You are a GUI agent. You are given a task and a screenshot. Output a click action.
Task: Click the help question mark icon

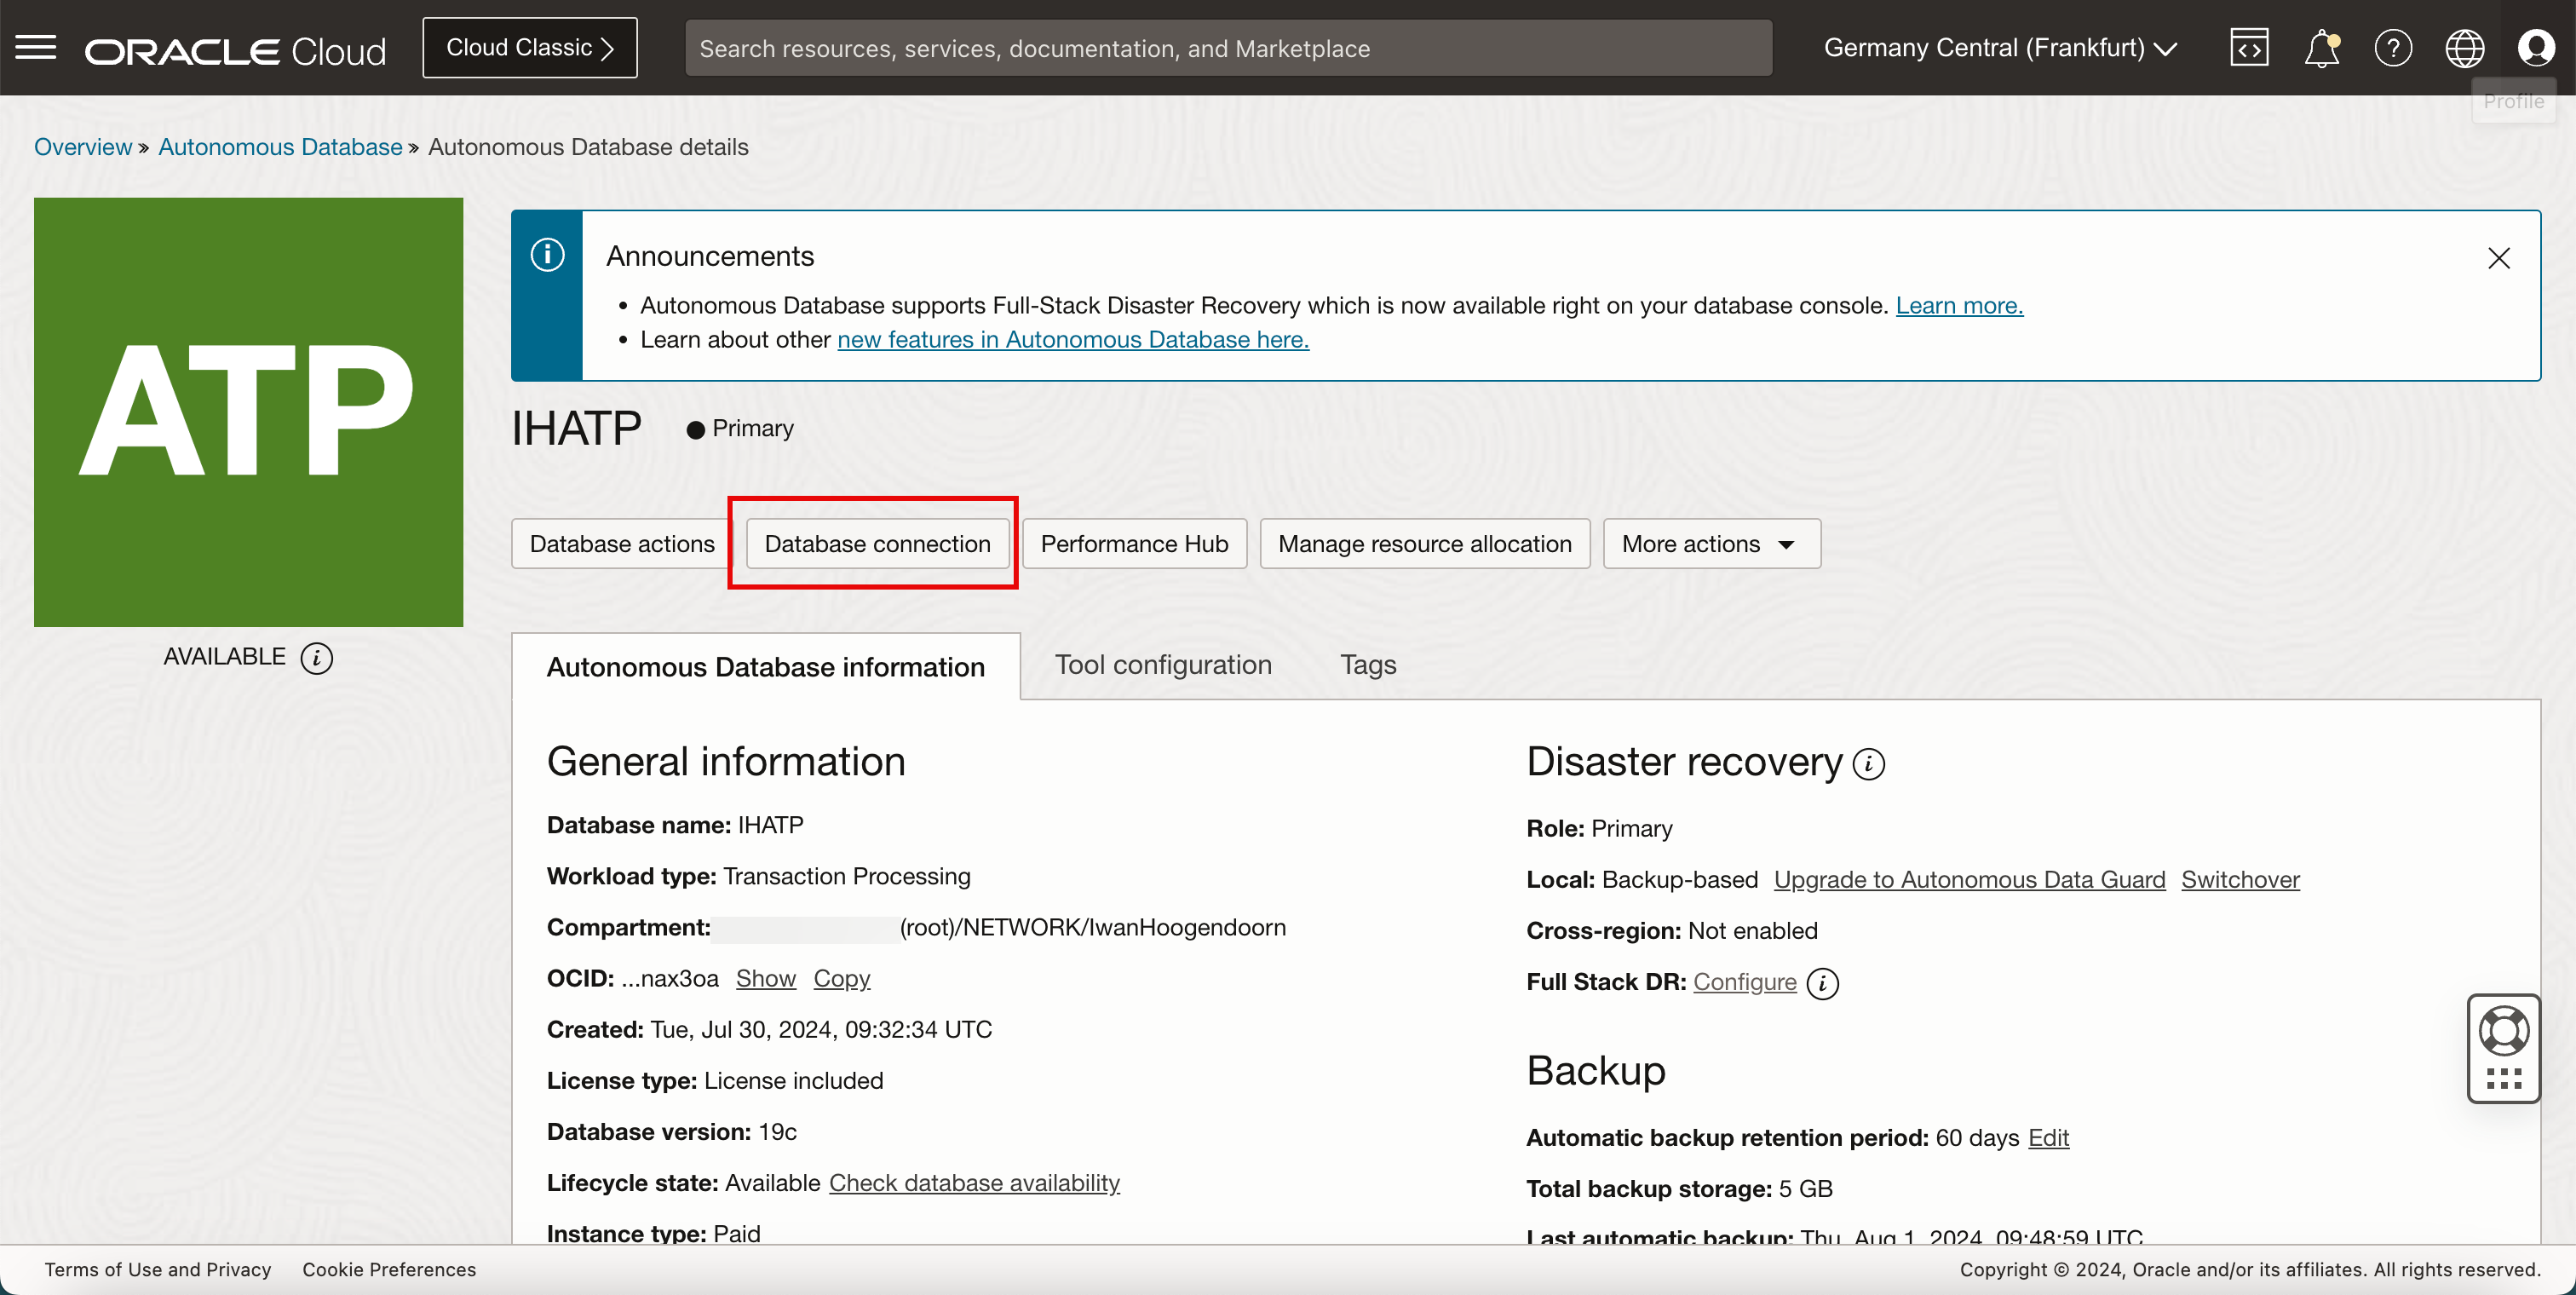2392,48
